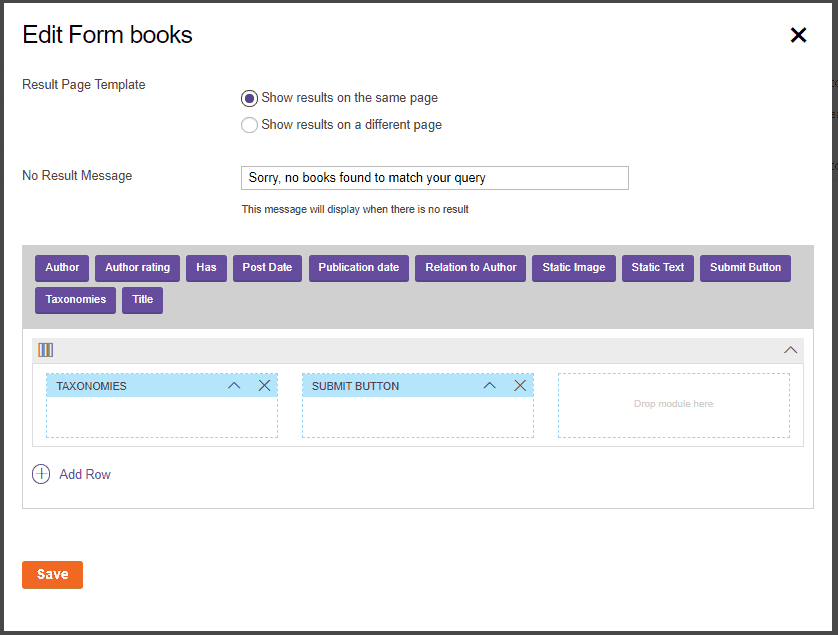This screenshot has height=635, width=838.
Task: Click the Add Row plus icon
Action: [x=41, y=474]
